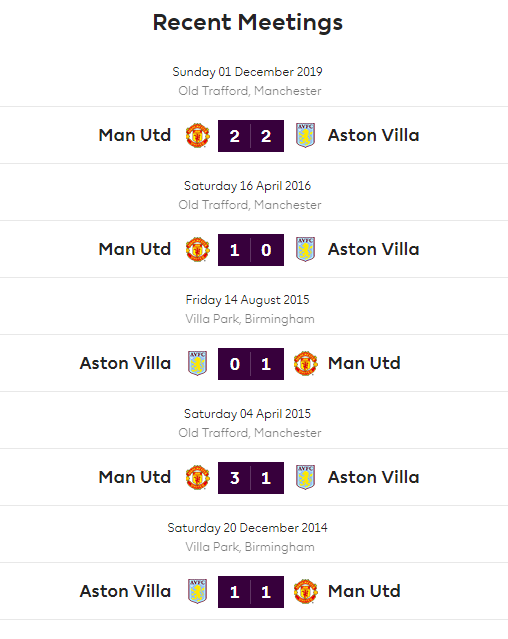
Task: Click Man Utd crest in April 2016 match
Action: tap(198, 250)
